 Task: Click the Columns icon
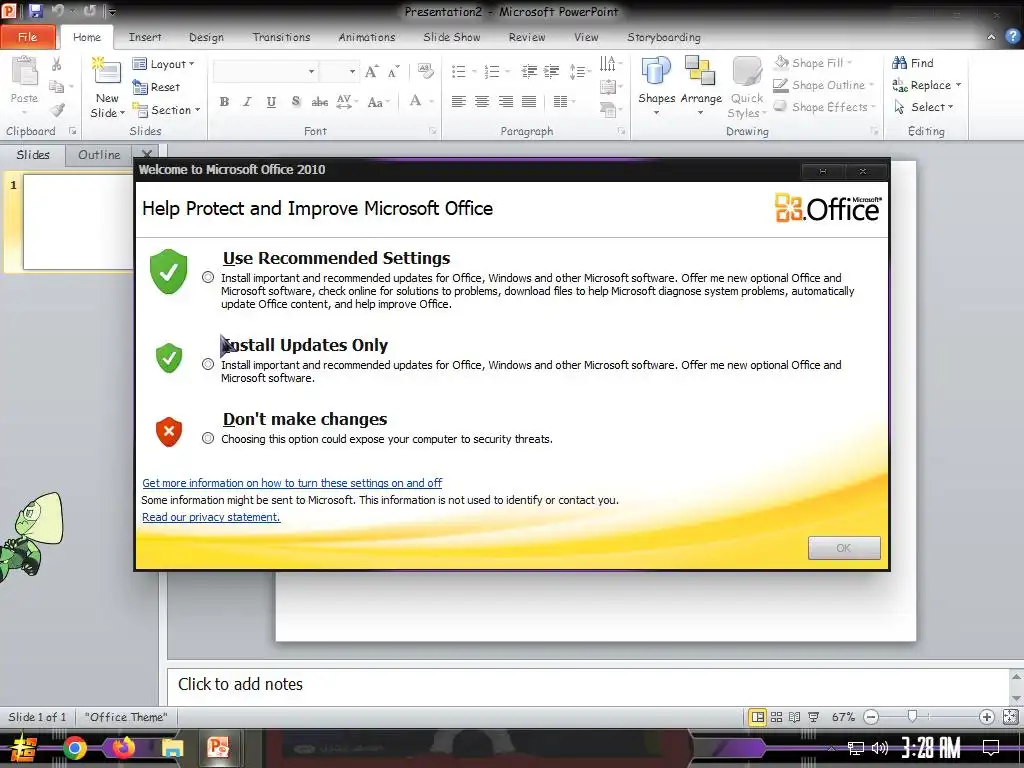[560, 102]
